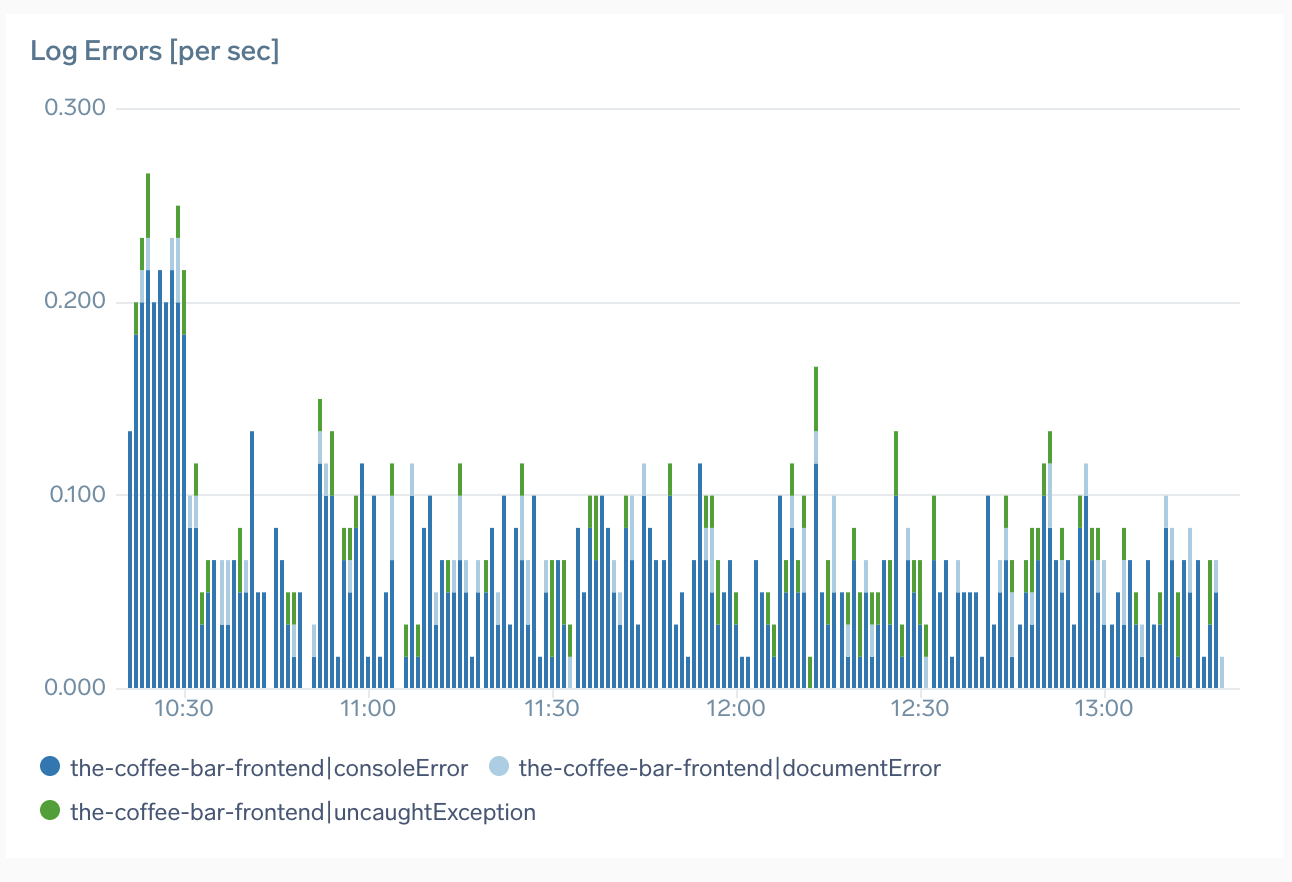Click the 13:00 time axis label
This screenshot has height=882, width=1292.
tap(1104, 709)
